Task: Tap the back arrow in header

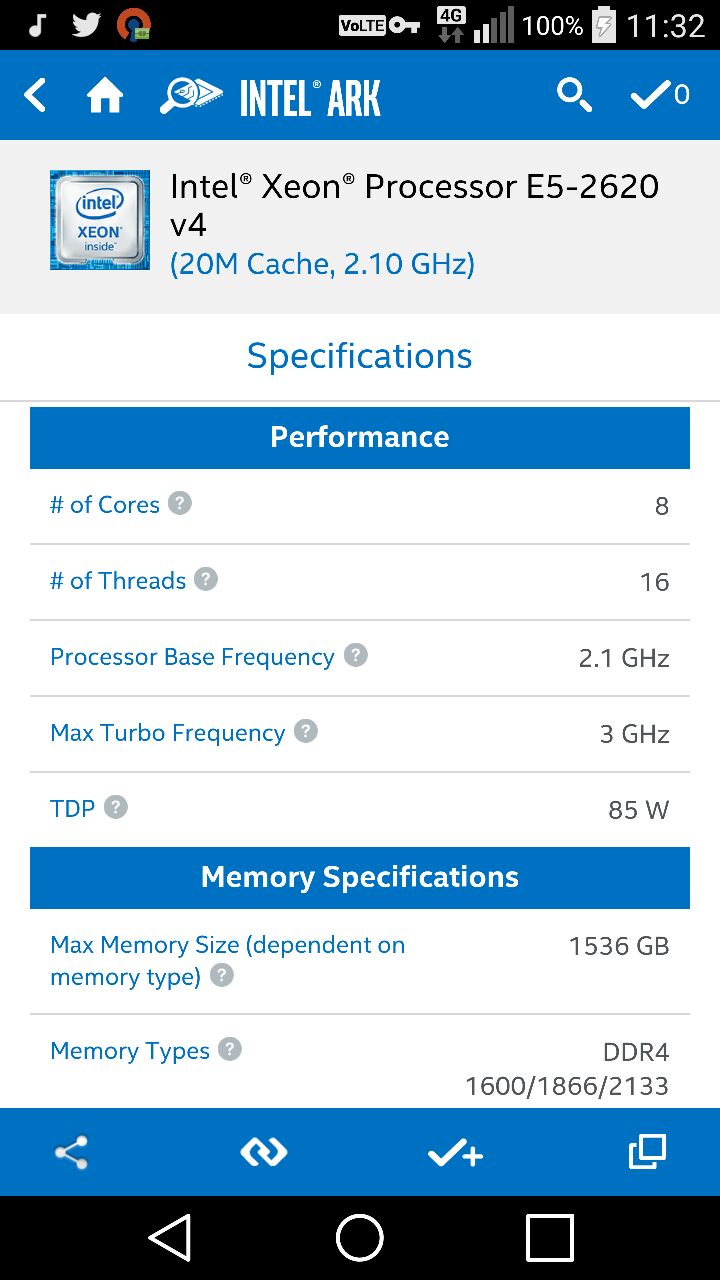Action: pos(35,96)
